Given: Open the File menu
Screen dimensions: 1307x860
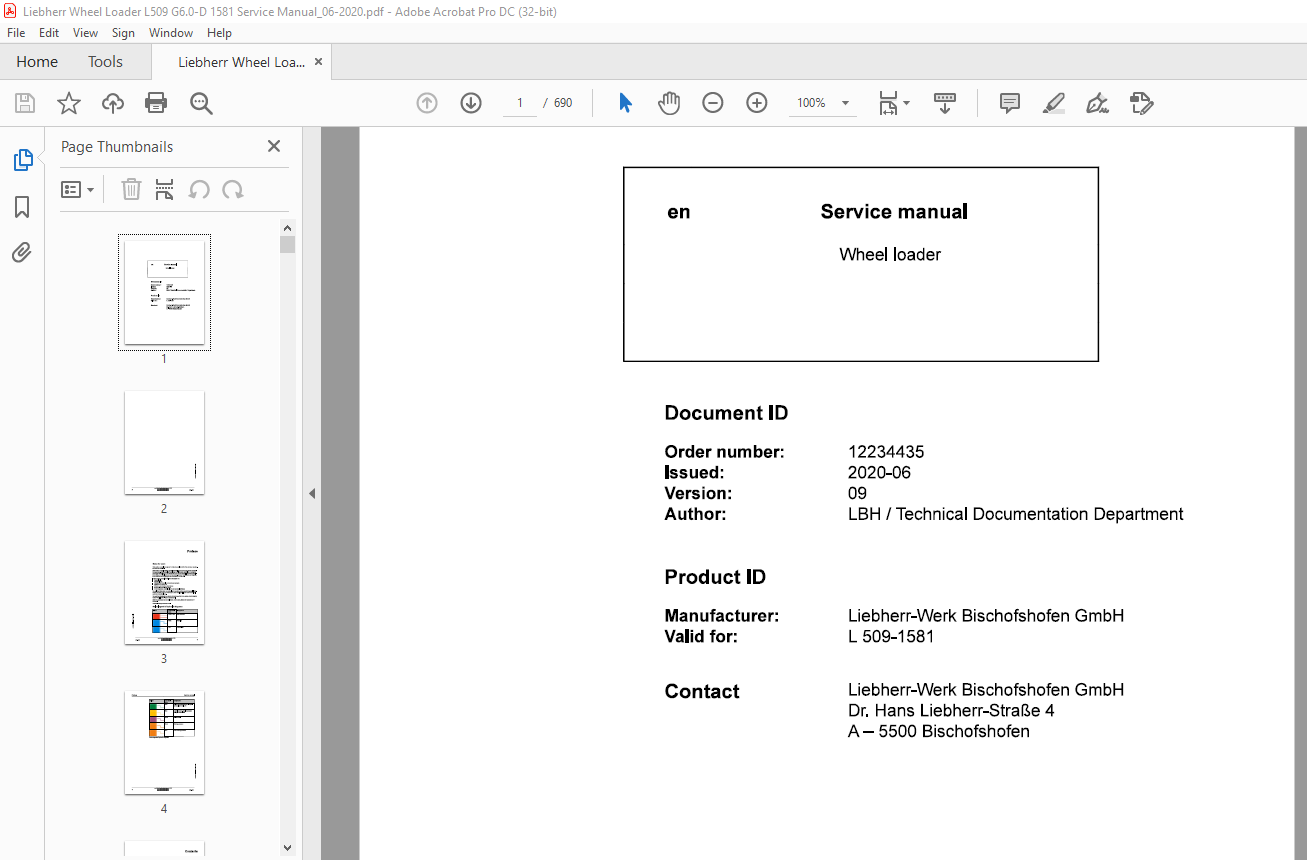Looking at the screenshot, I should pos(16,33).
